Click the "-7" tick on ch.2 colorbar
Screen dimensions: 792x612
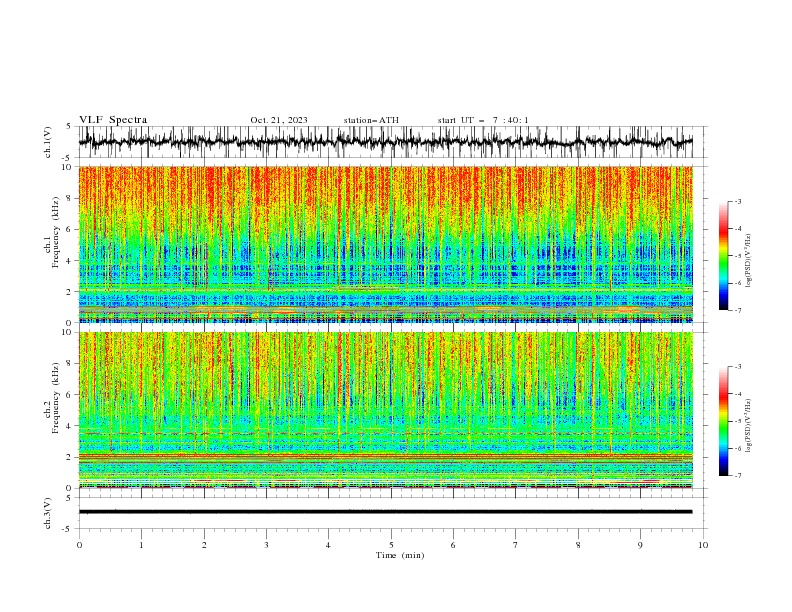[x=737, y=476]
